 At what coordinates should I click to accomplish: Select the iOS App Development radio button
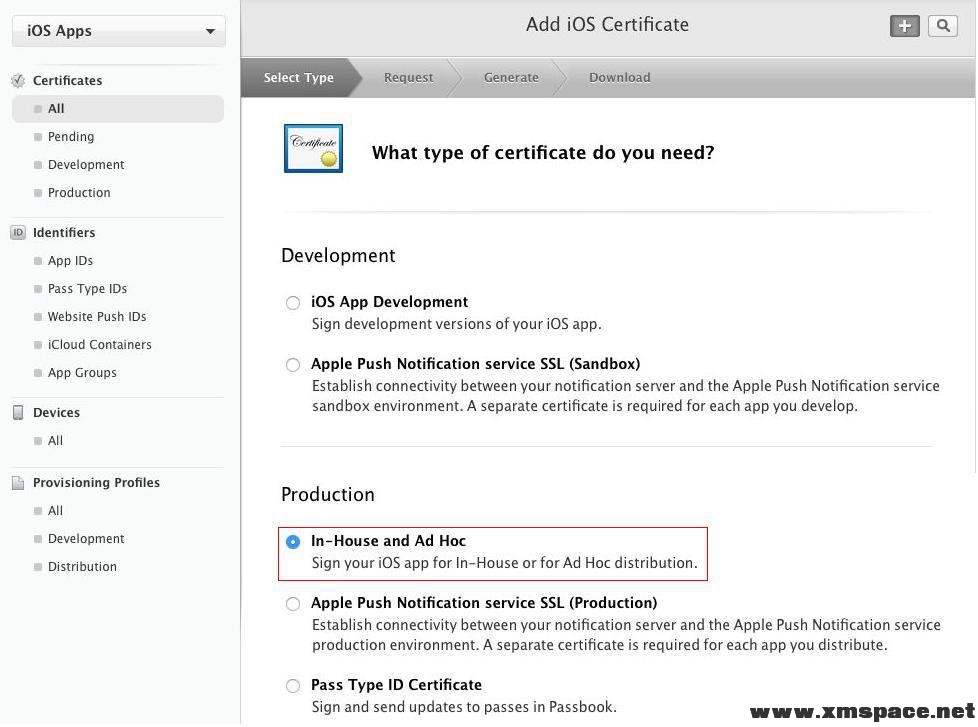click(293, 303)
